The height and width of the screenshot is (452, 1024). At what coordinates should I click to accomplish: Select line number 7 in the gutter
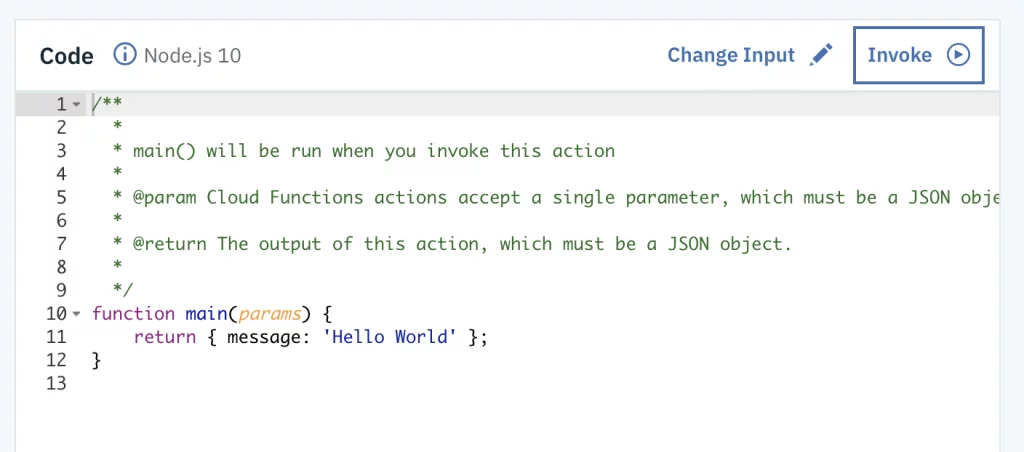pos(61,244)
